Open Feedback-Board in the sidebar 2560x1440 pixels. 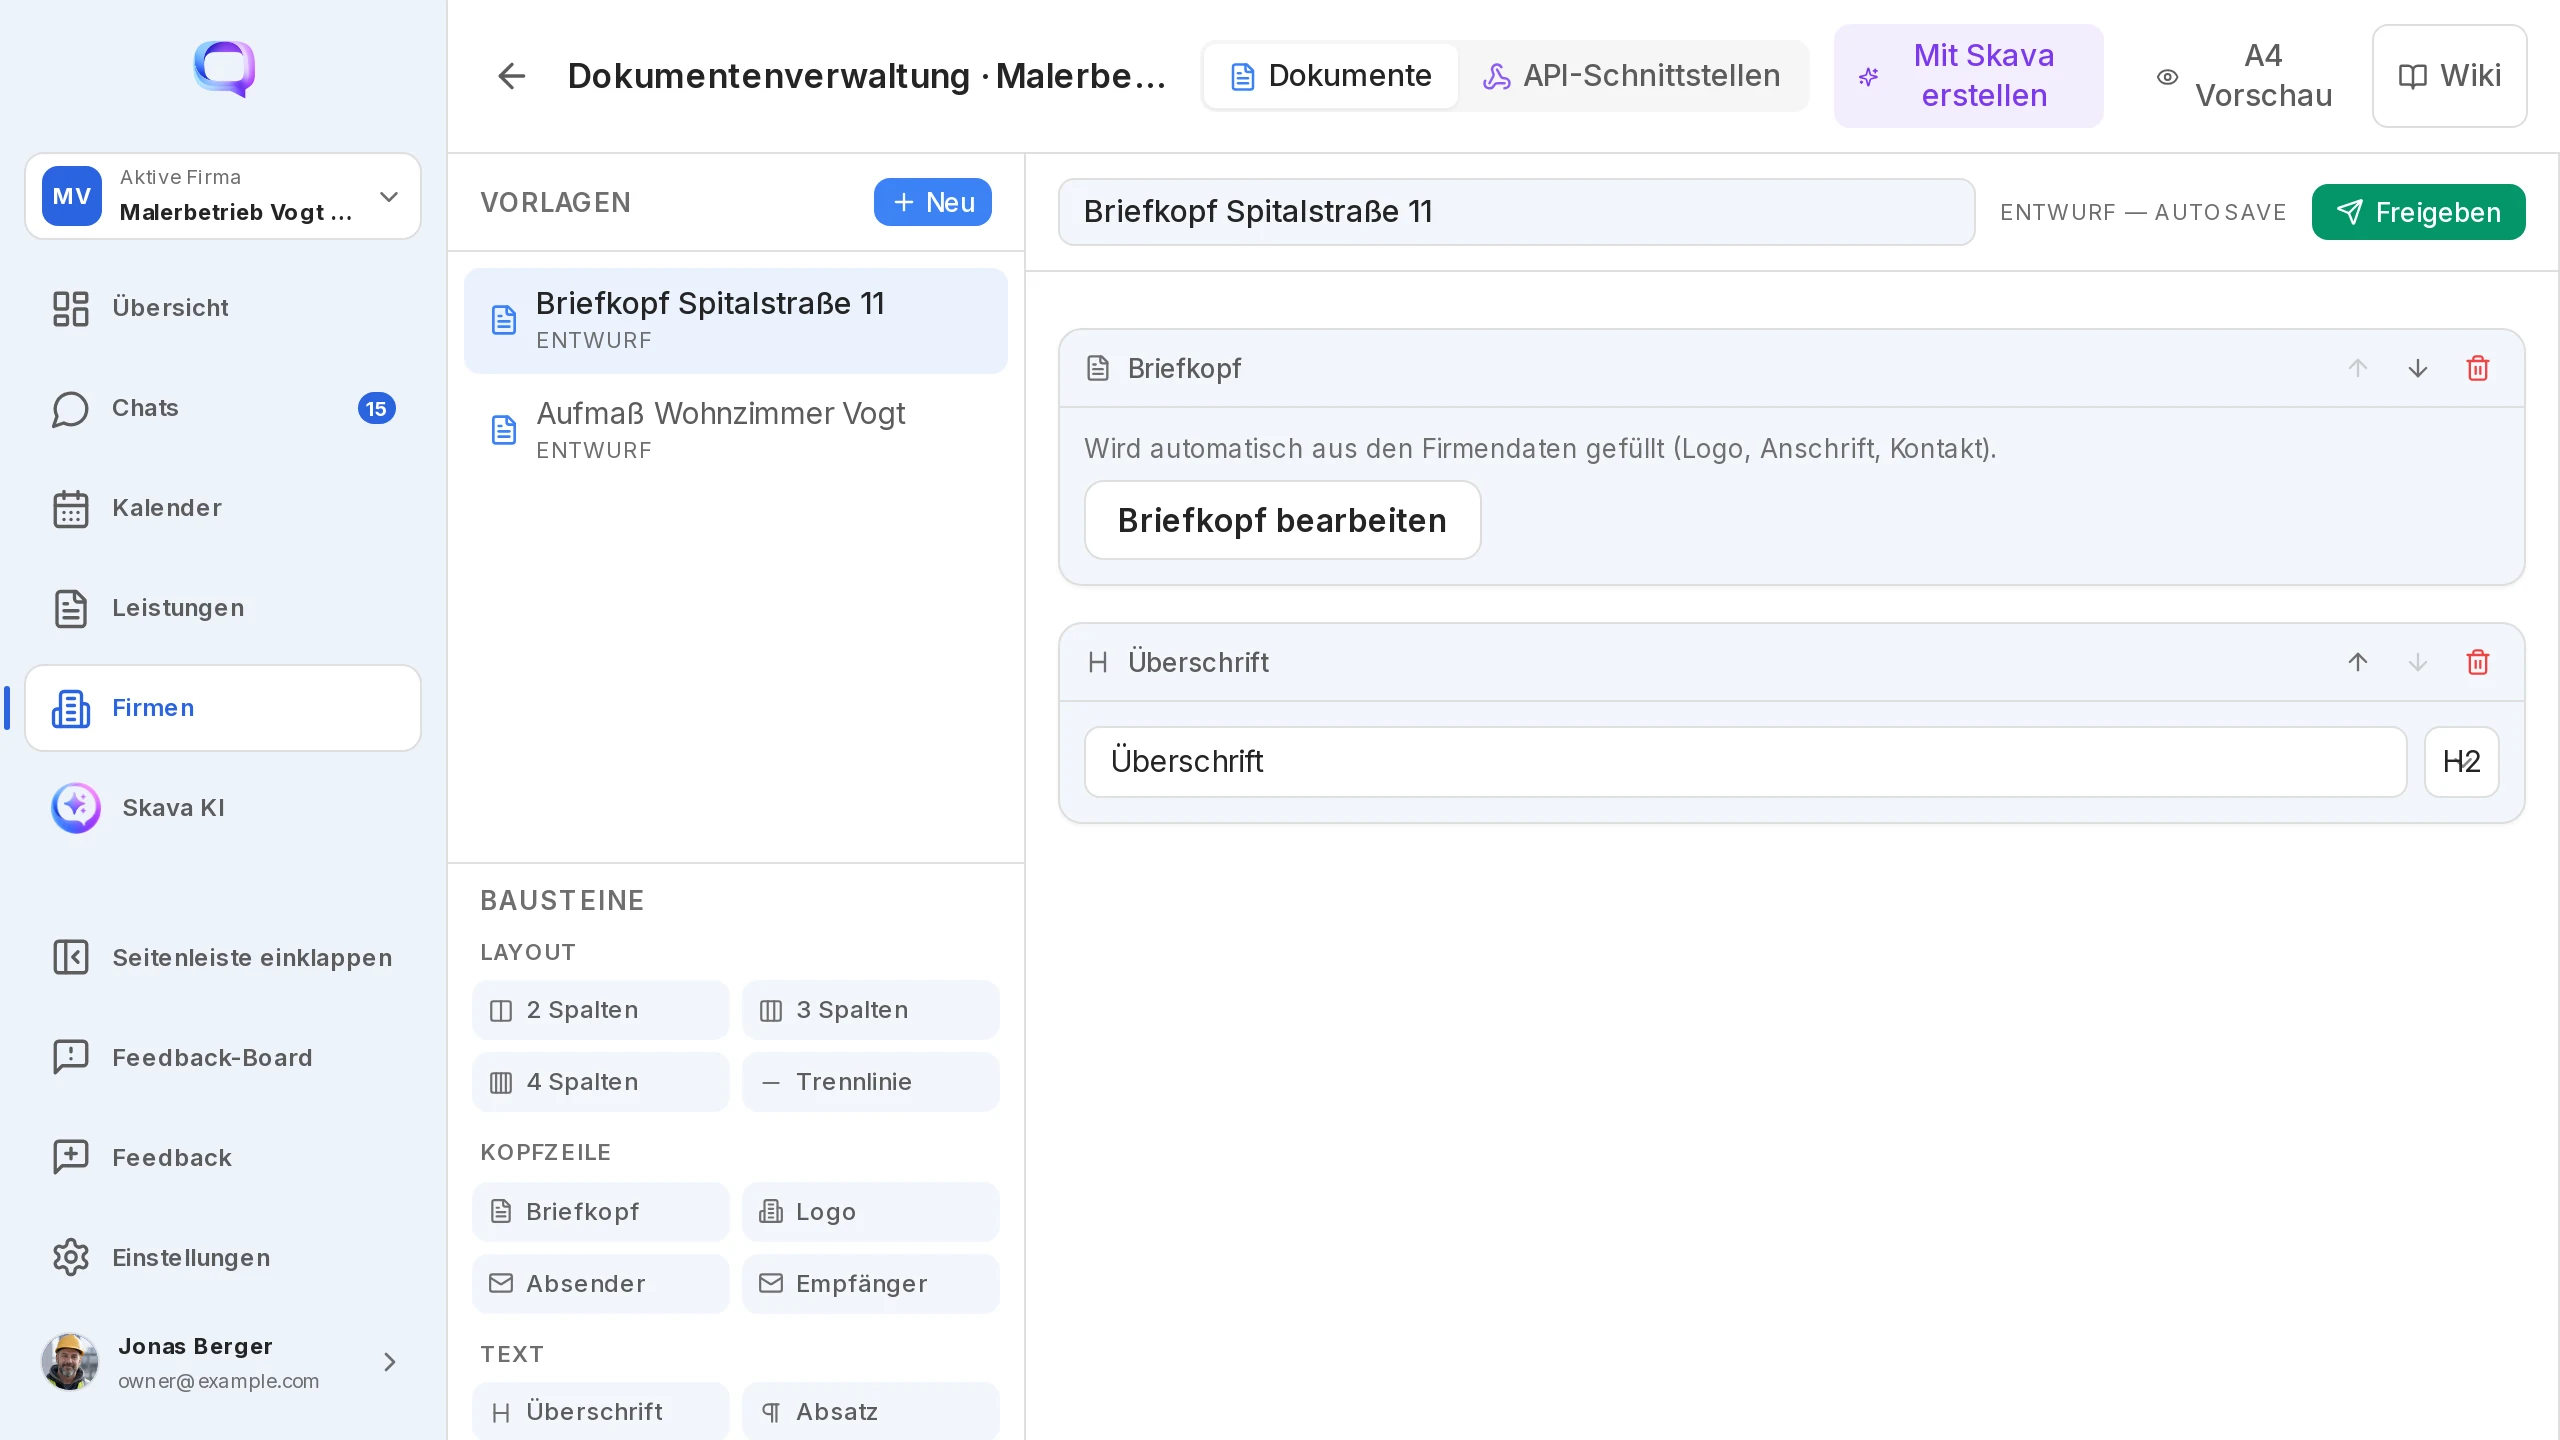coord(223,1057)
